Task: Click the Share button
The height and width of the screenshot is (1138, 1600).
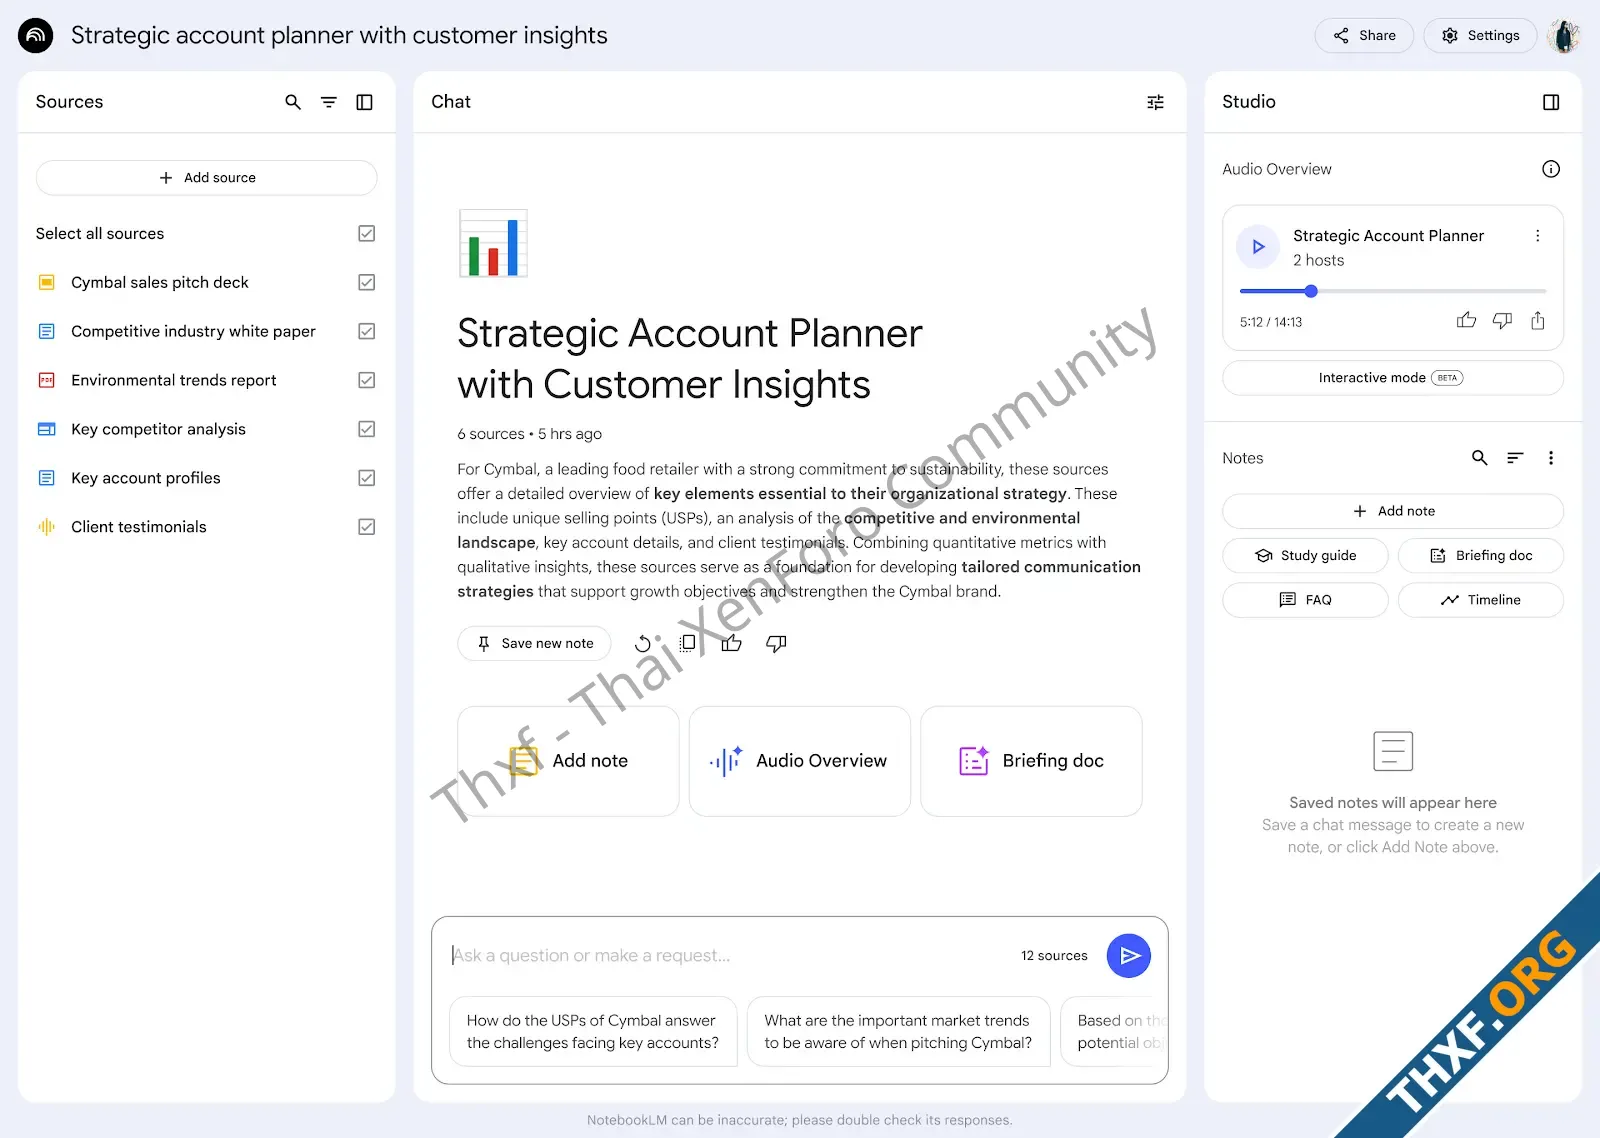Action: click(1364, 36)
